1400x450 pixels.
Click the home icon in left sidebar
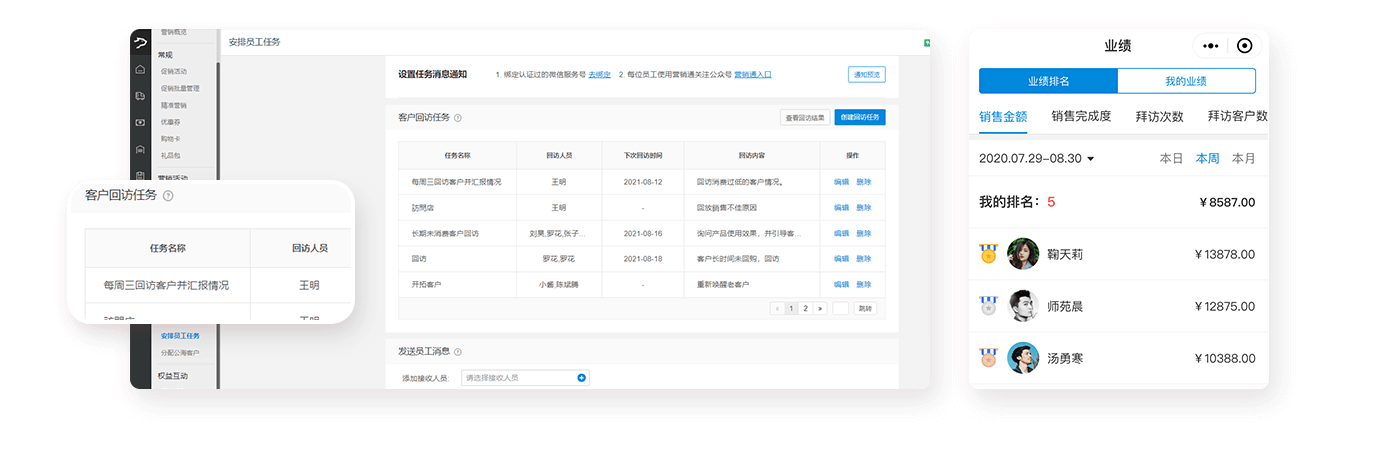pyautogui.click(x=140, y=70)
